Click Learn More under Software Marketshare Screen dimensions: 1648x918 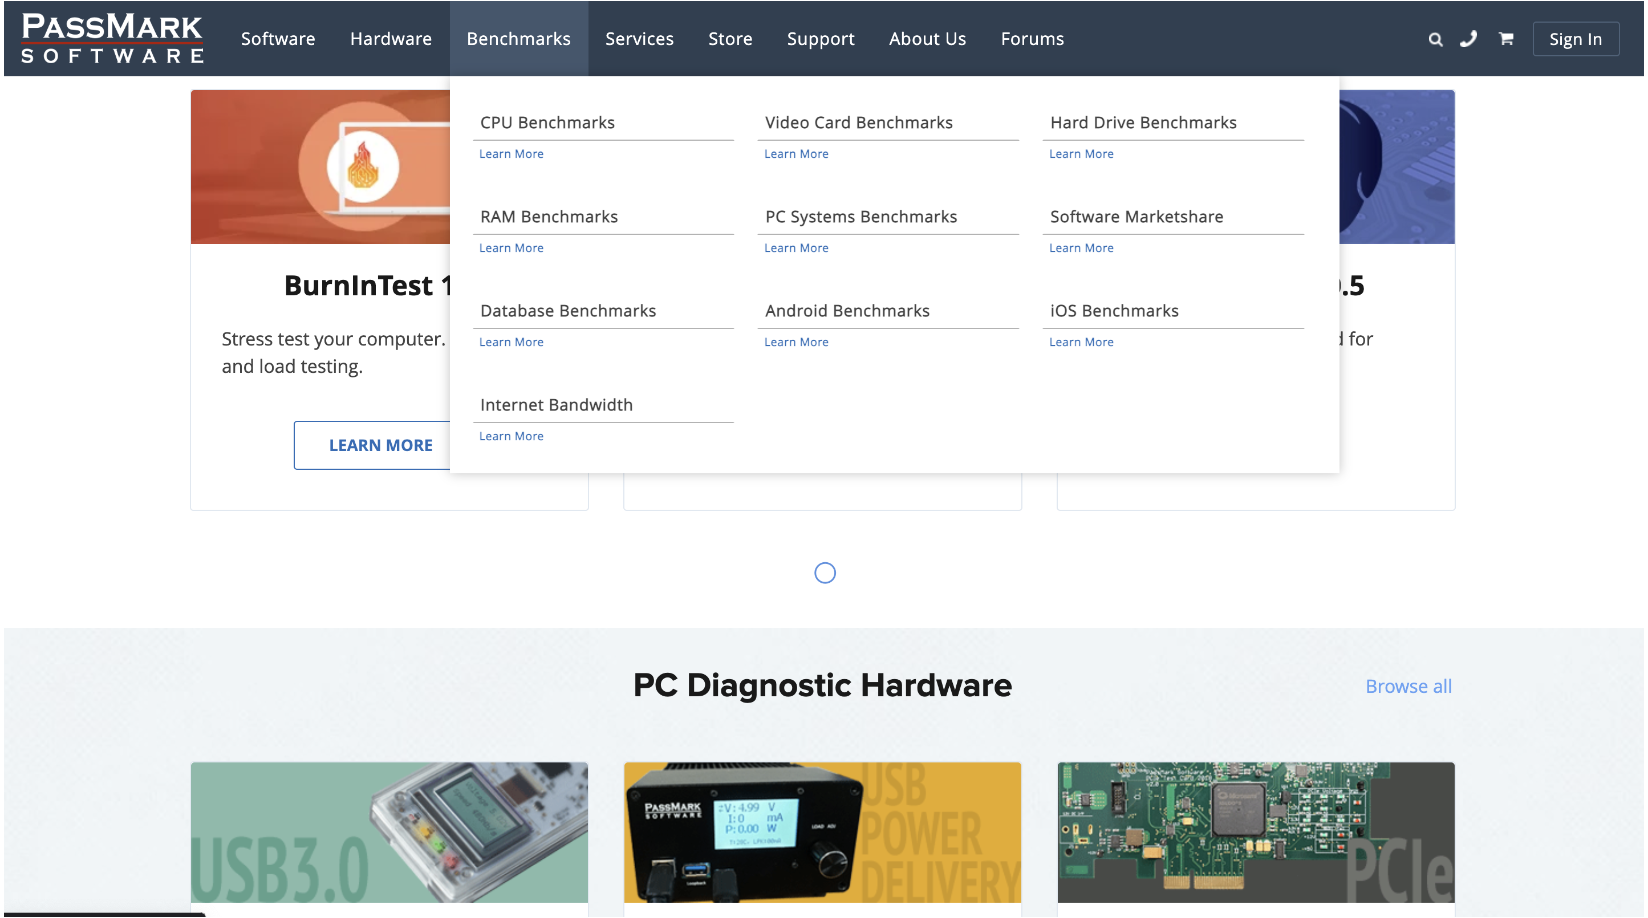click(x=1081, y=248)
